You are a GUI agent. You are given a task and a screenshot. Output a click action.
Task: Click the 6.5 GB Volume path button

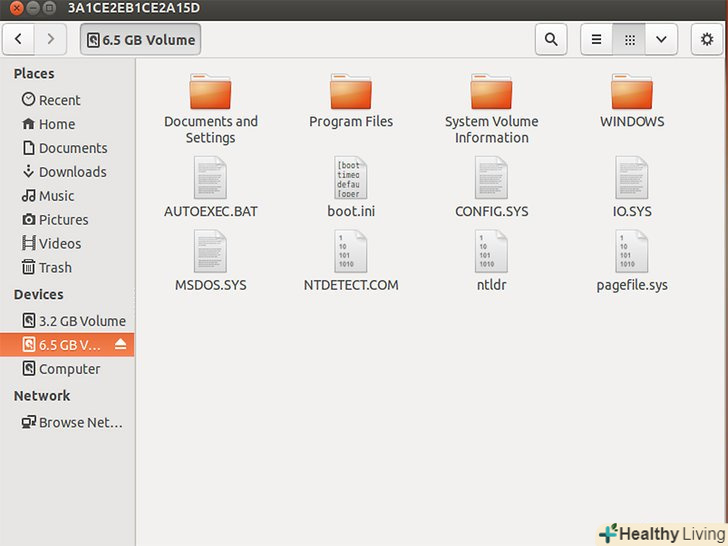click(141, 40)
